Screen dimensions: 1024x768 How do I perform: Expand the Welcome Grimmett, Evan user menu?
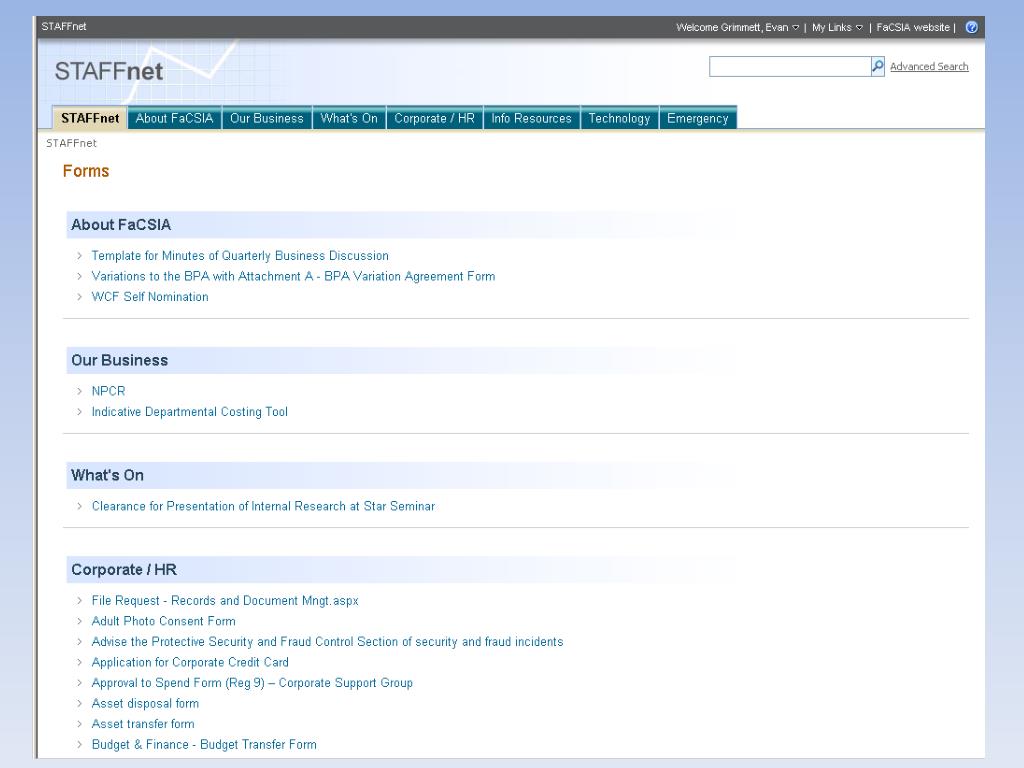click(x=737, y=27)
